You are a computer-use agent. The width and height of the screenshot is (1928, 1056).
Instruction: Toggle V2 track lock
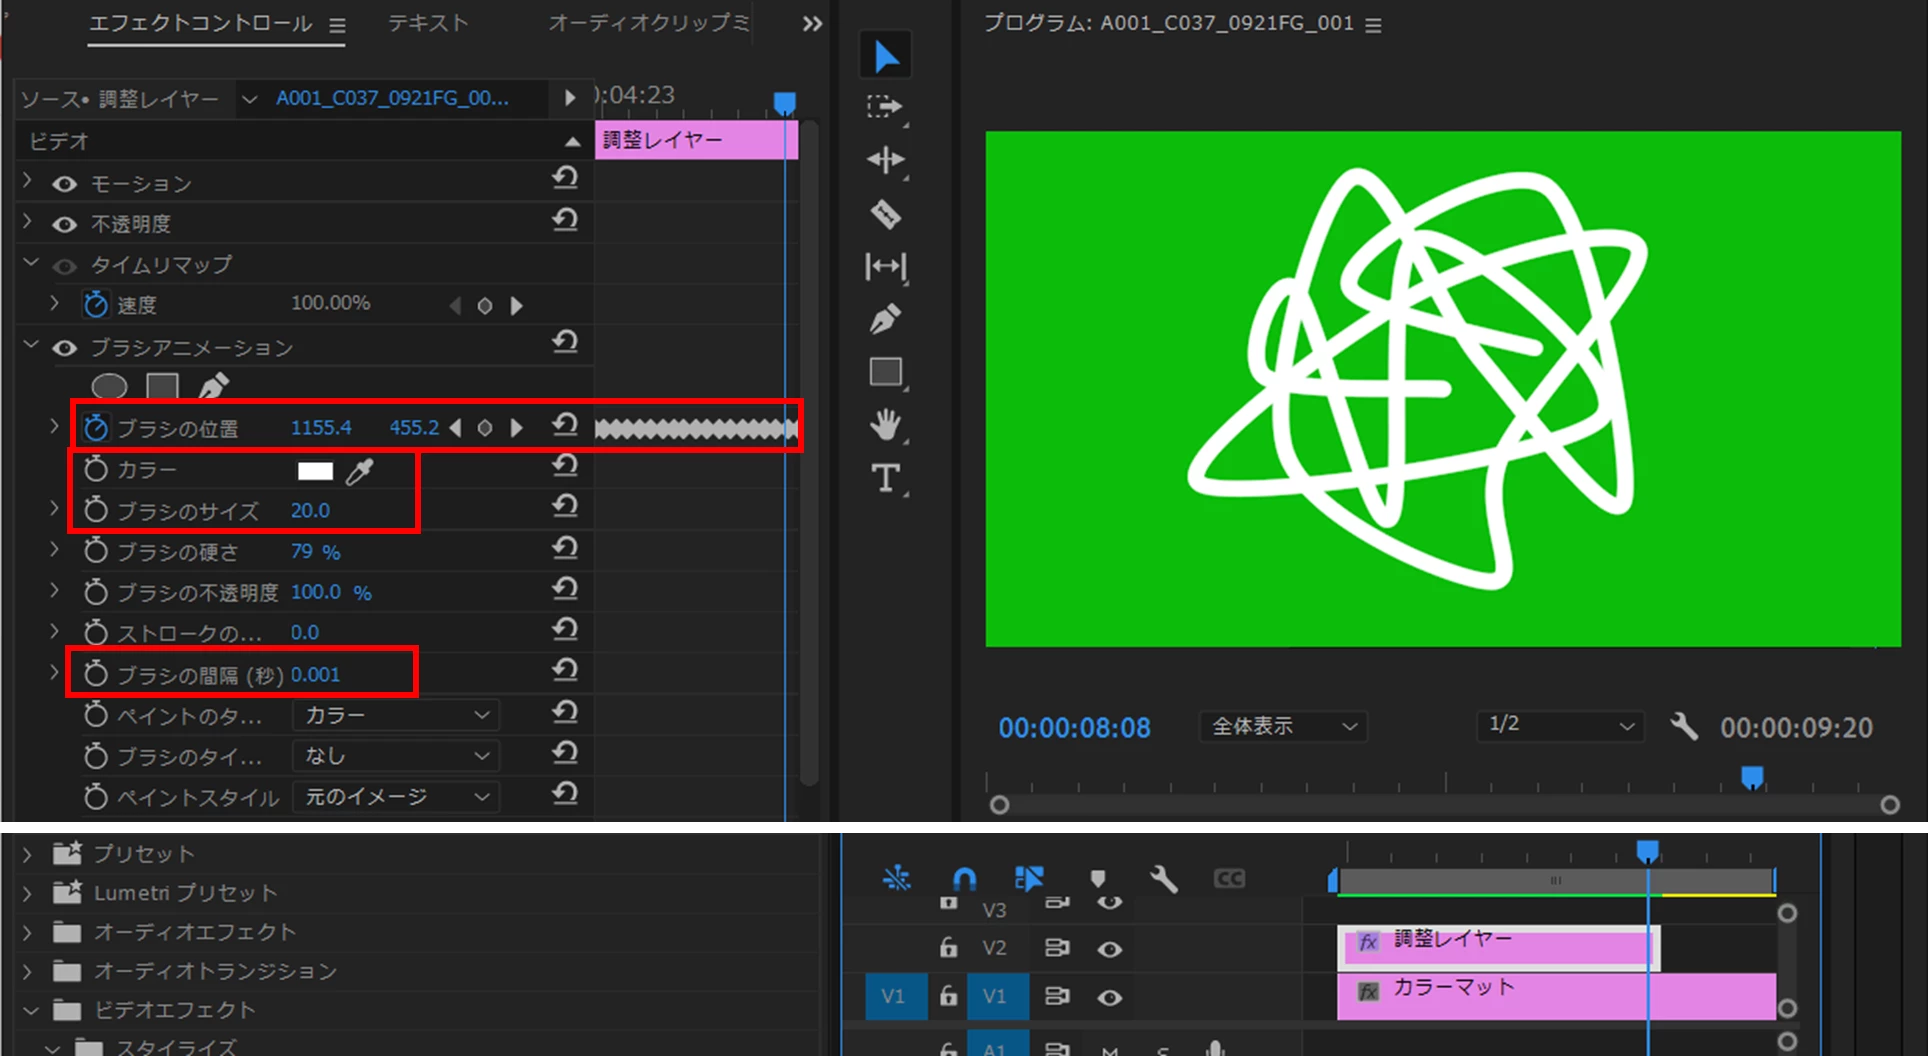point(949,947)
